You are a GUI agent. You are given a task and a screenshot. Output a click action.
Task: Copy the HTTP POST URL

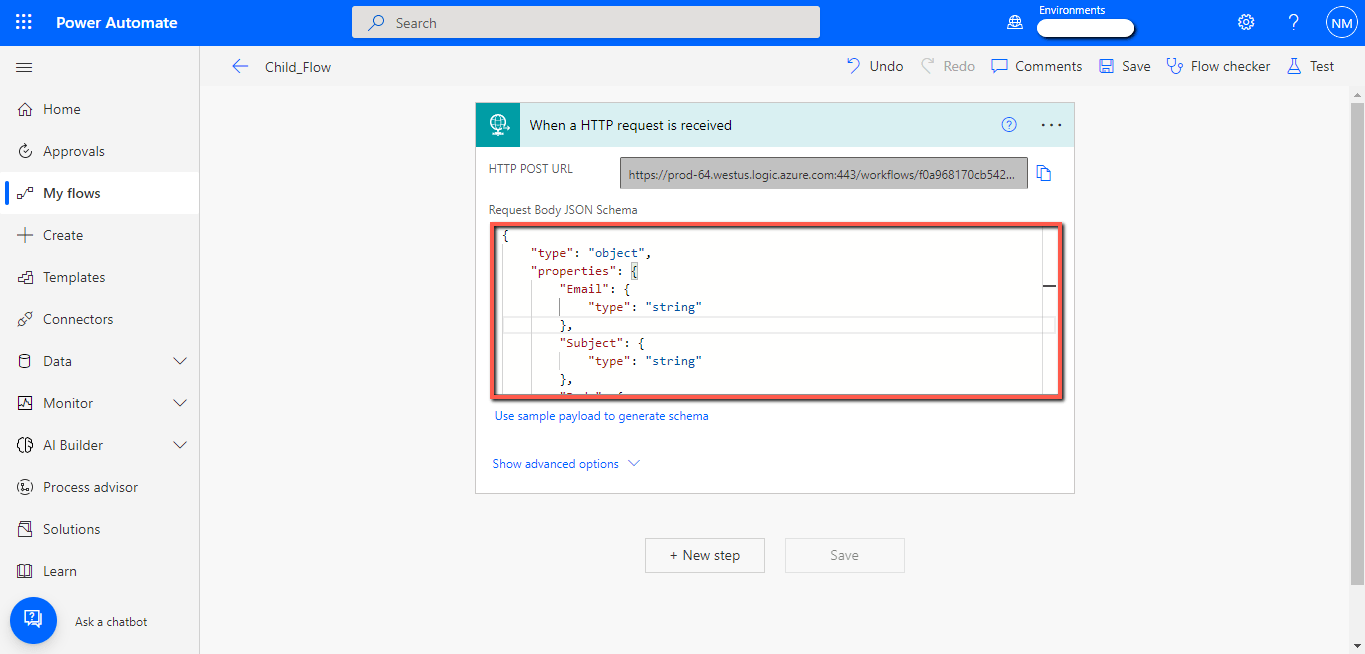click(1044, 173)
